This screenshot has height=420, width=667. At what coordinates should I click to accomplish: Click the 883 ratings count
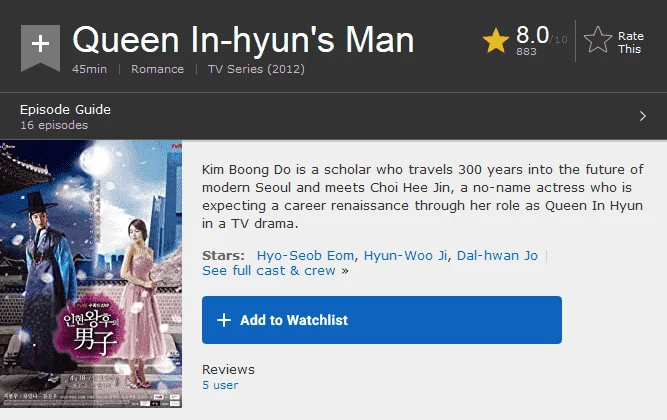click(x=526, y=51)
